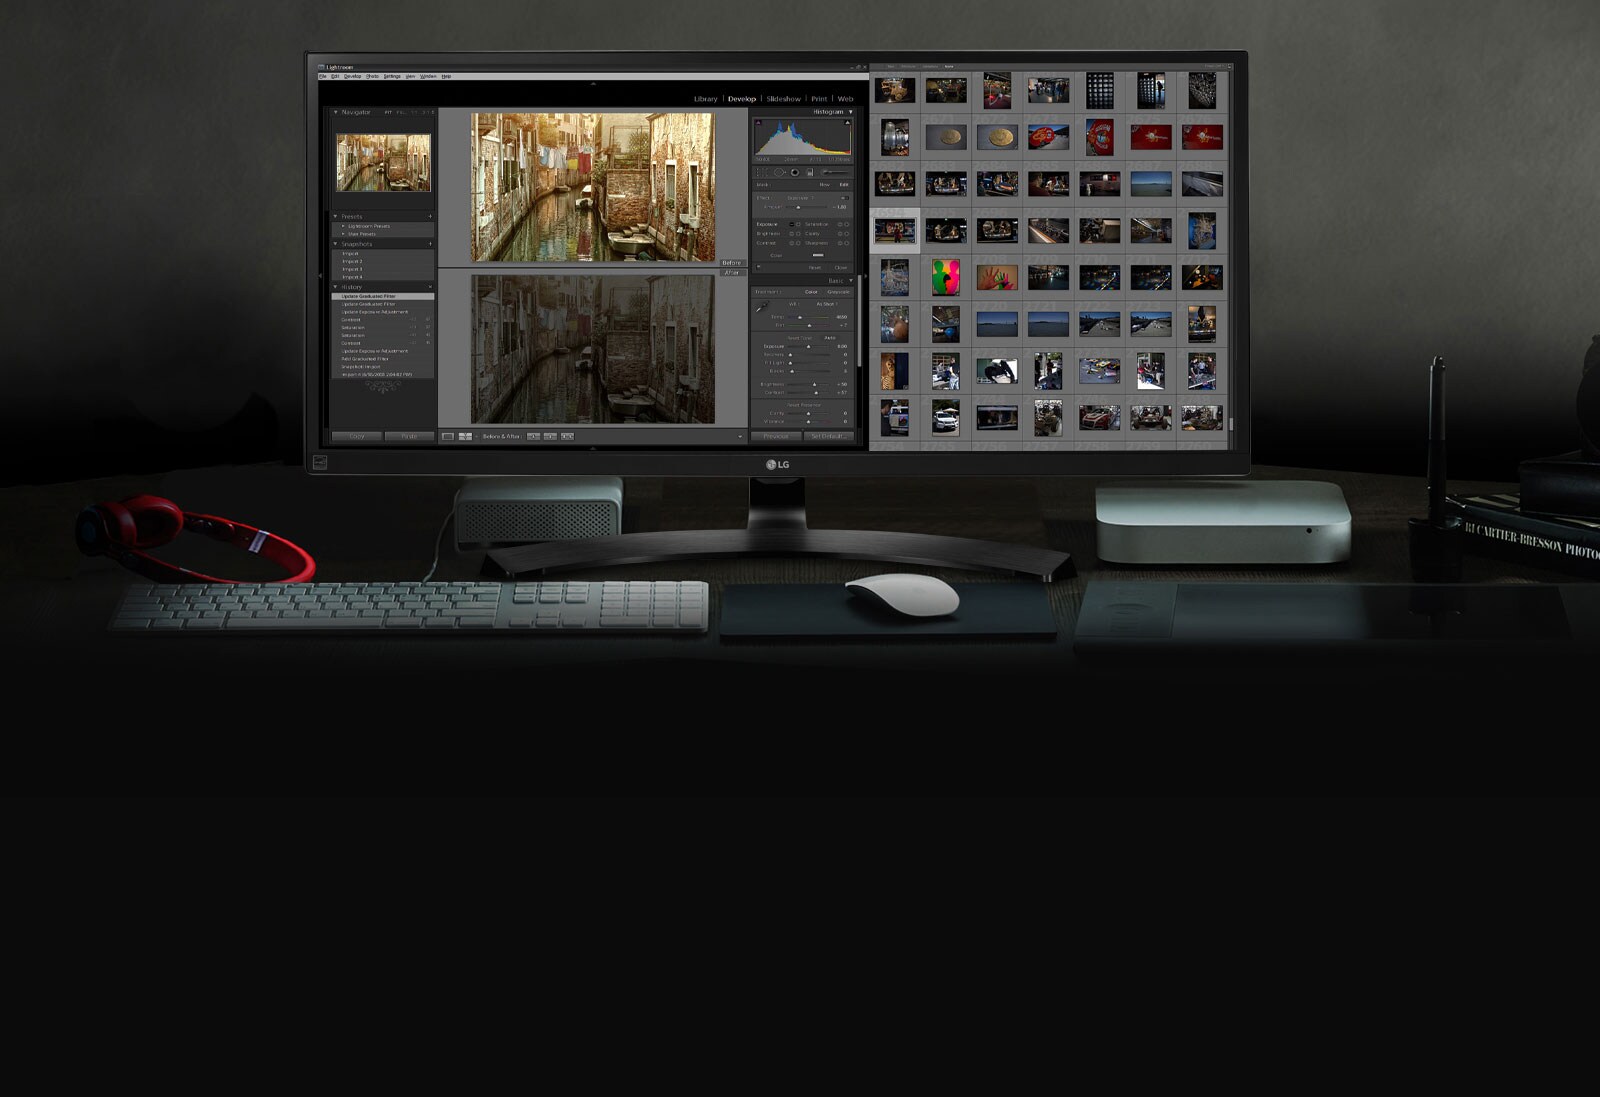Select the Crop Overlay tool
Image resolution: width=1600 pixels, height=1097 pixels.
pyautogui.click(x=761, y=172)
